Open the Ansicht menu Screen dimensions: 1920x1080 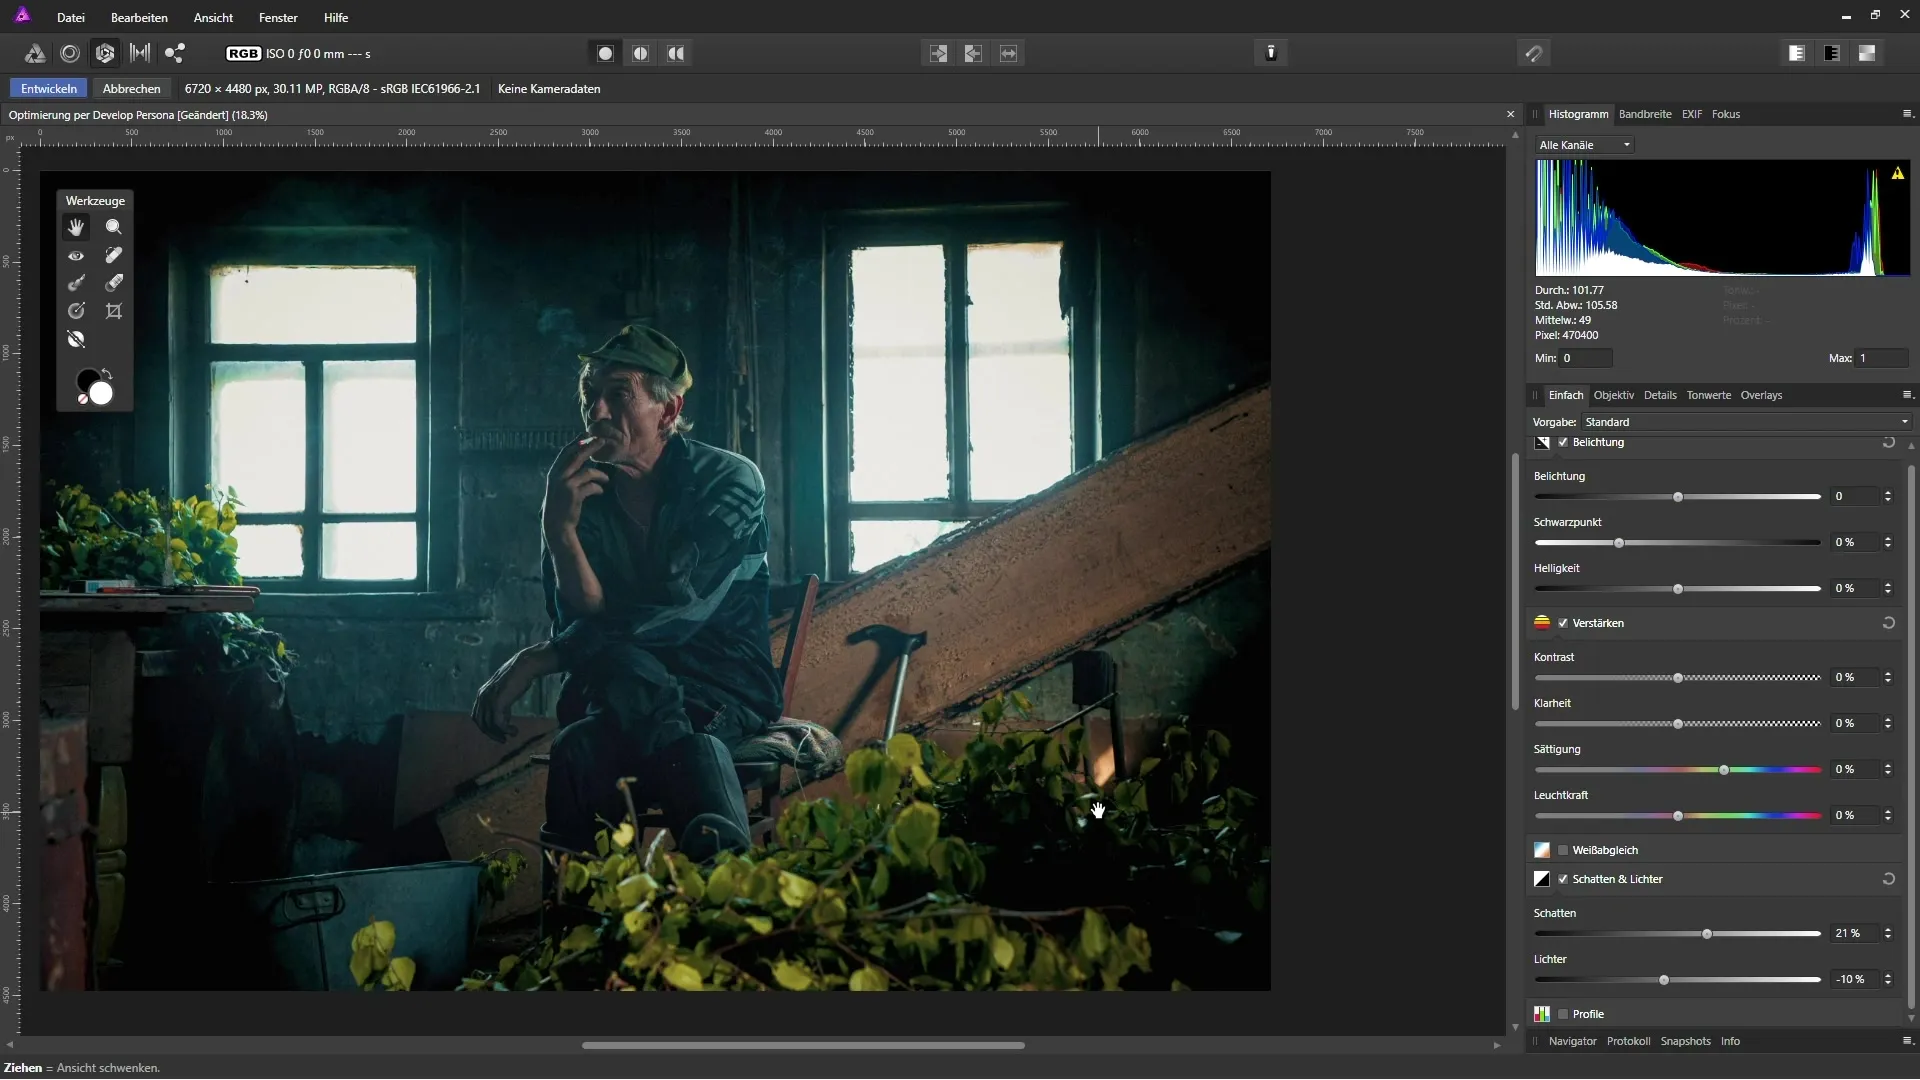213,18
